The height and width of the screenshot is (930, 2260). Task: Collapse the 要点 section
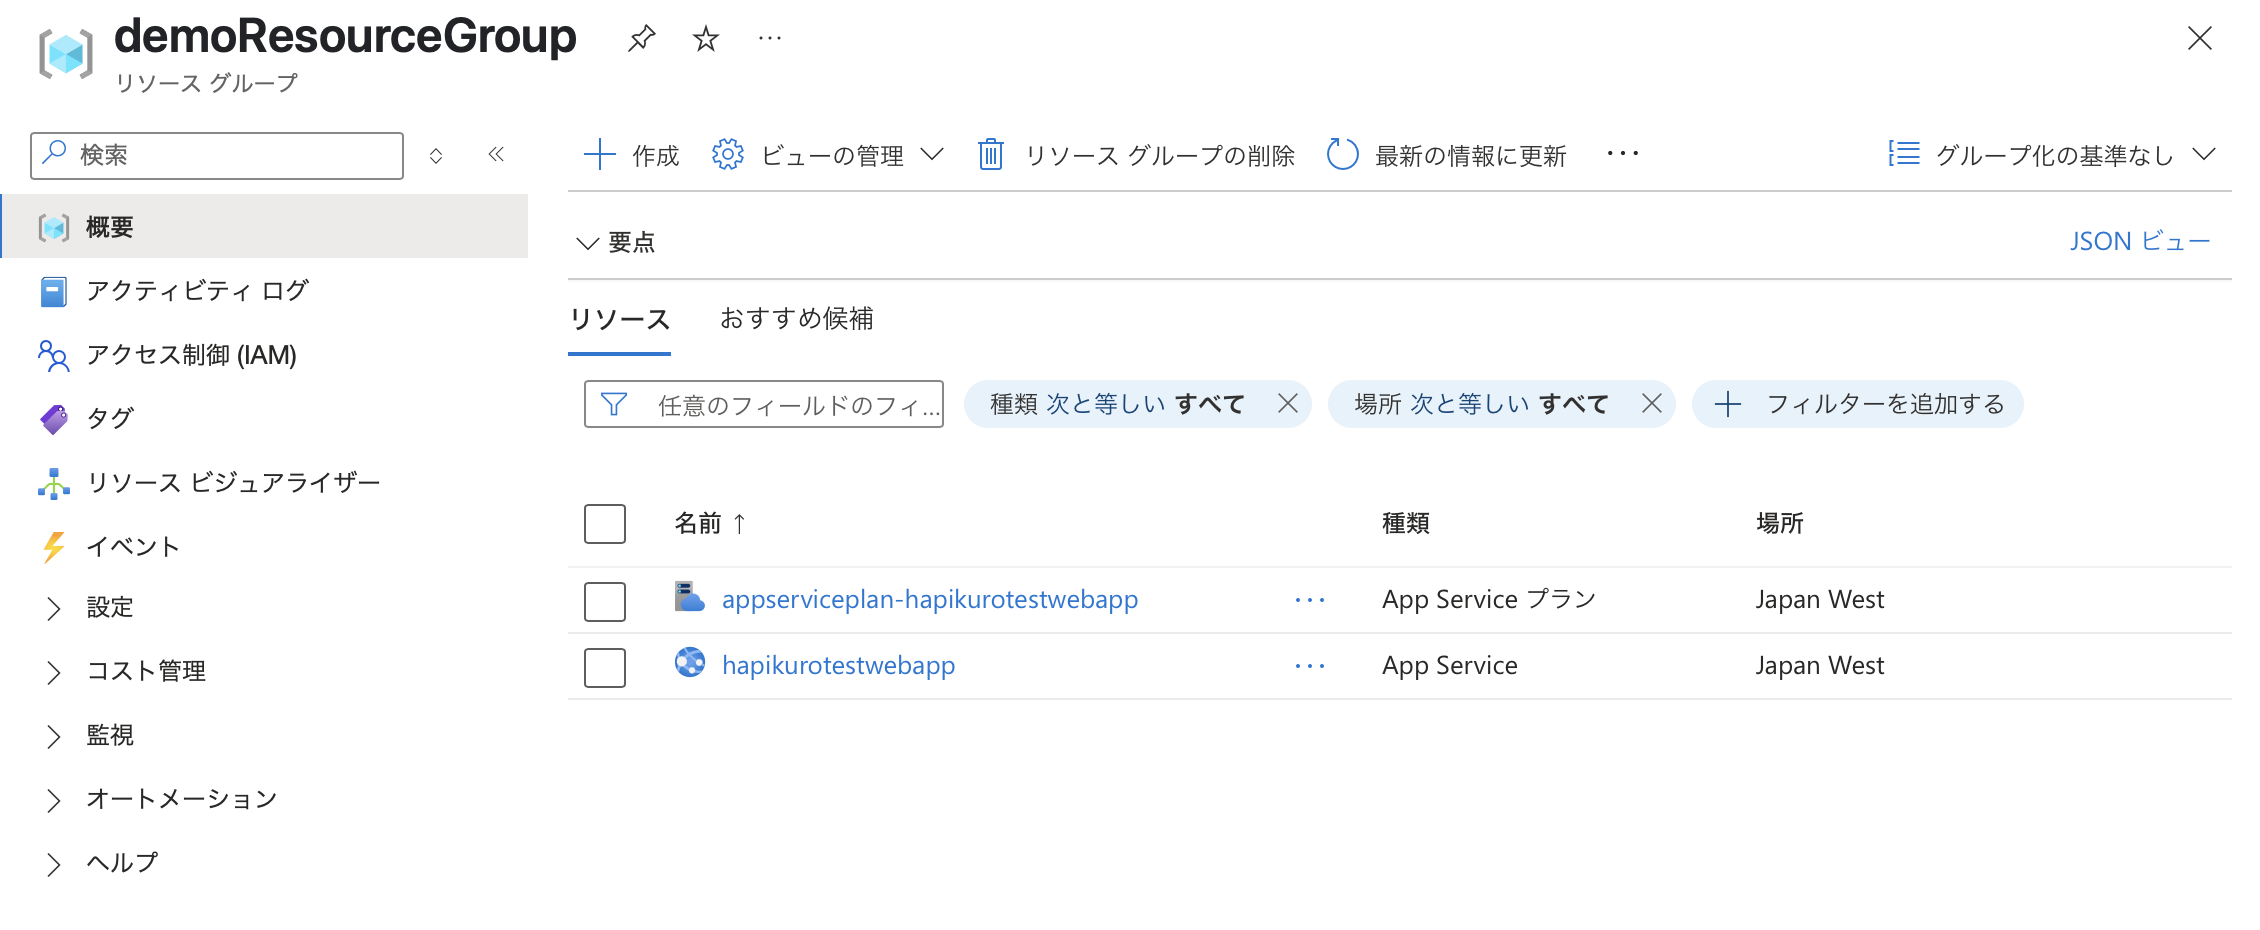616,243
